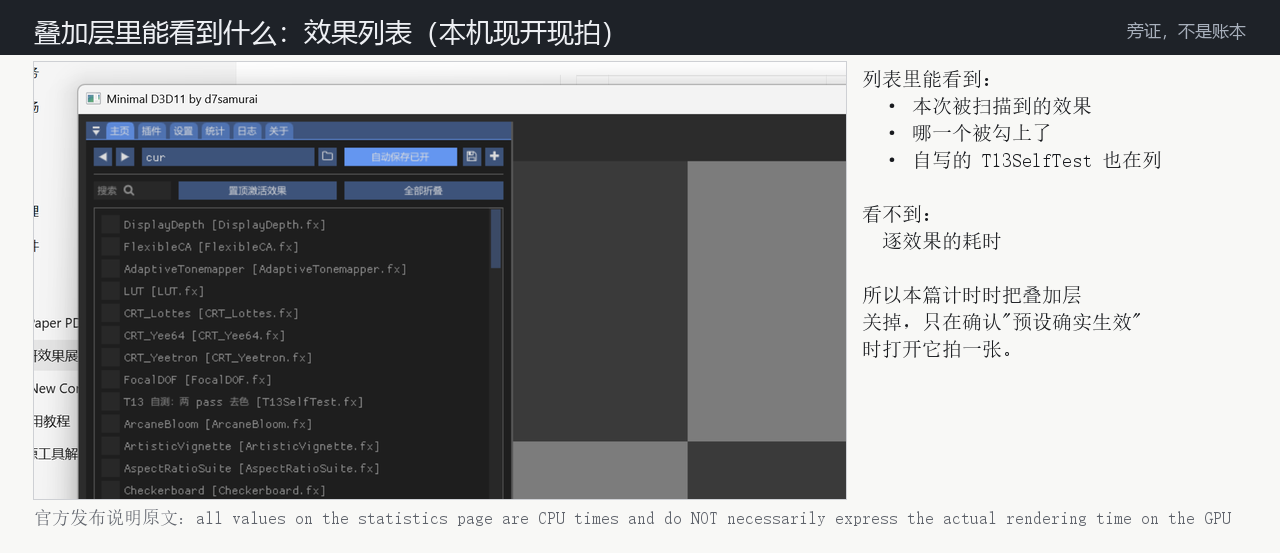The height and width of the screenshot is (553, 1280).
Task: Click the next preset arrow button
Action: tap(125, 157)
